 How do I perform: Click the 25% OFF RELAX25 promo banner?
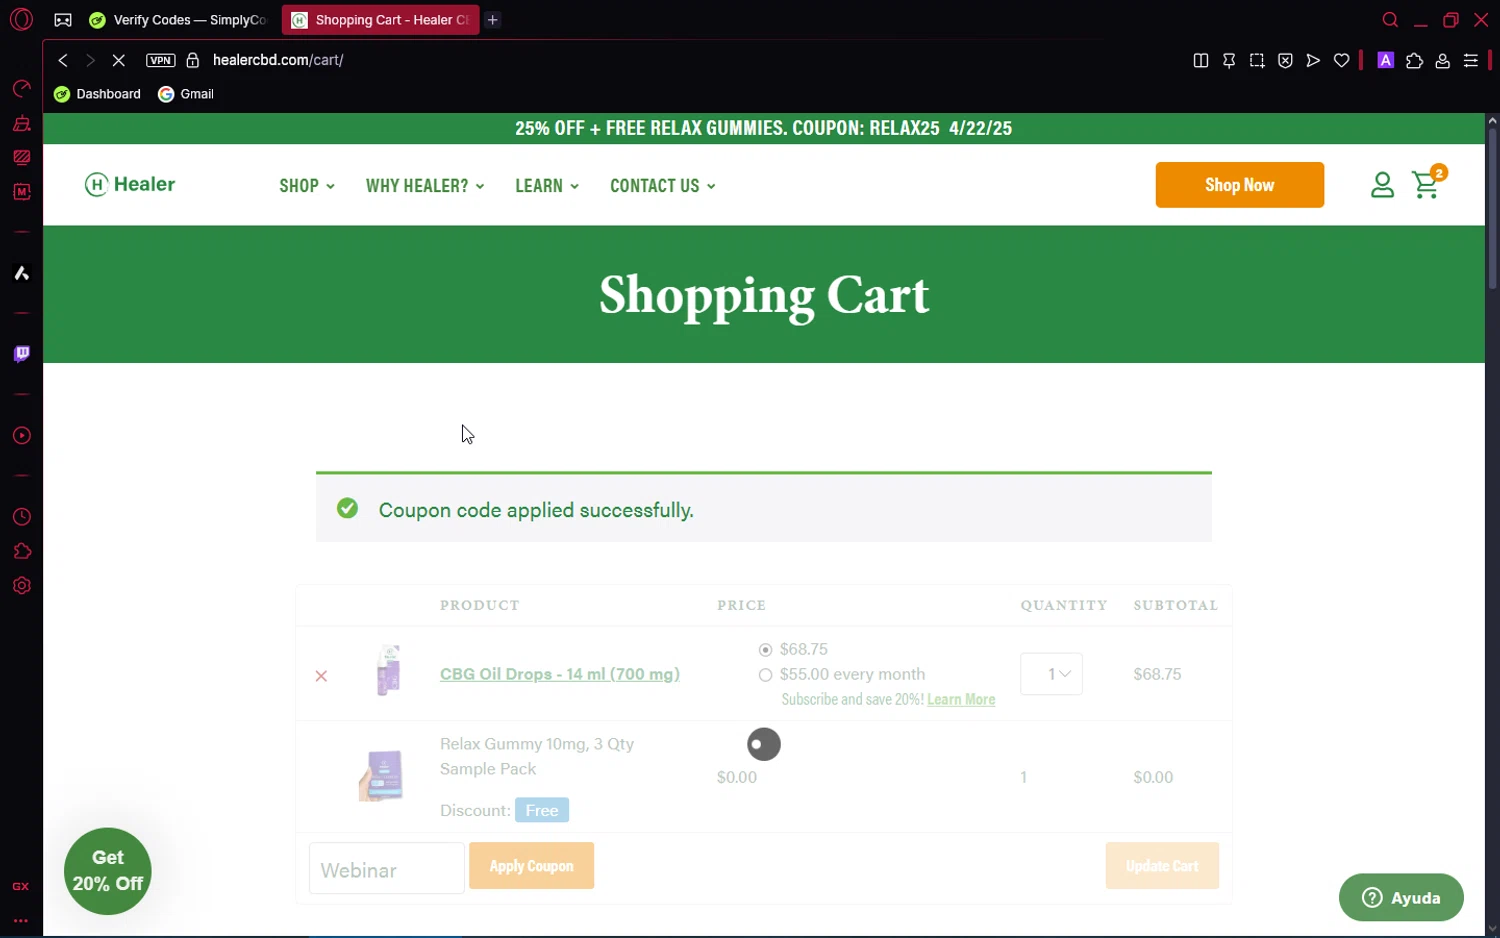(764, 128)
